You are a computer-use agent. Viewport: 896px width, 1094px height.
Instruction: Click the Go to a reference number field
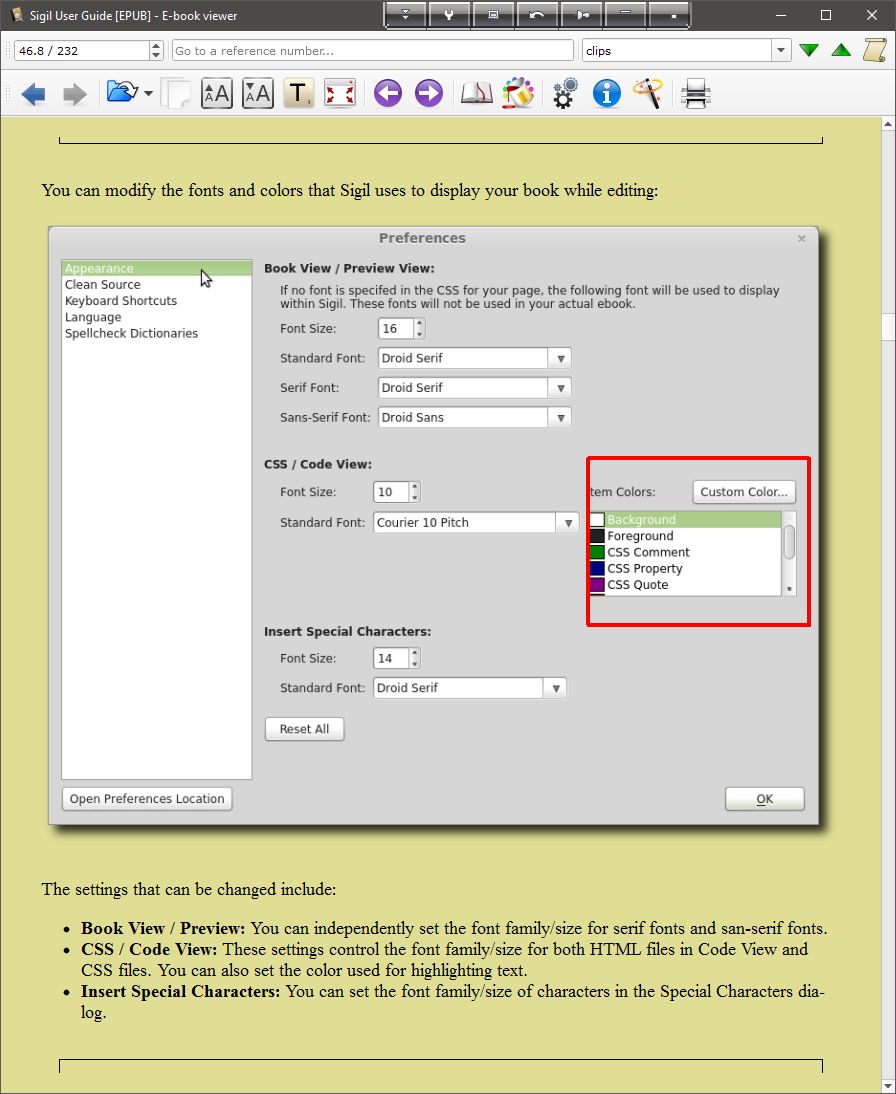(373, 50)
